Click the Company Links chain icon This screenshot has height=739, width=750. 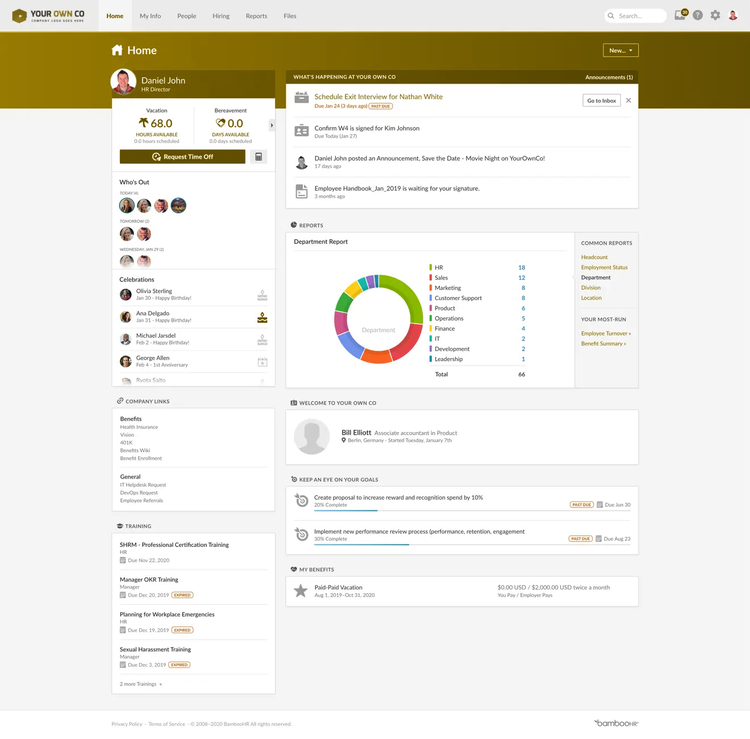coord(120,401)
